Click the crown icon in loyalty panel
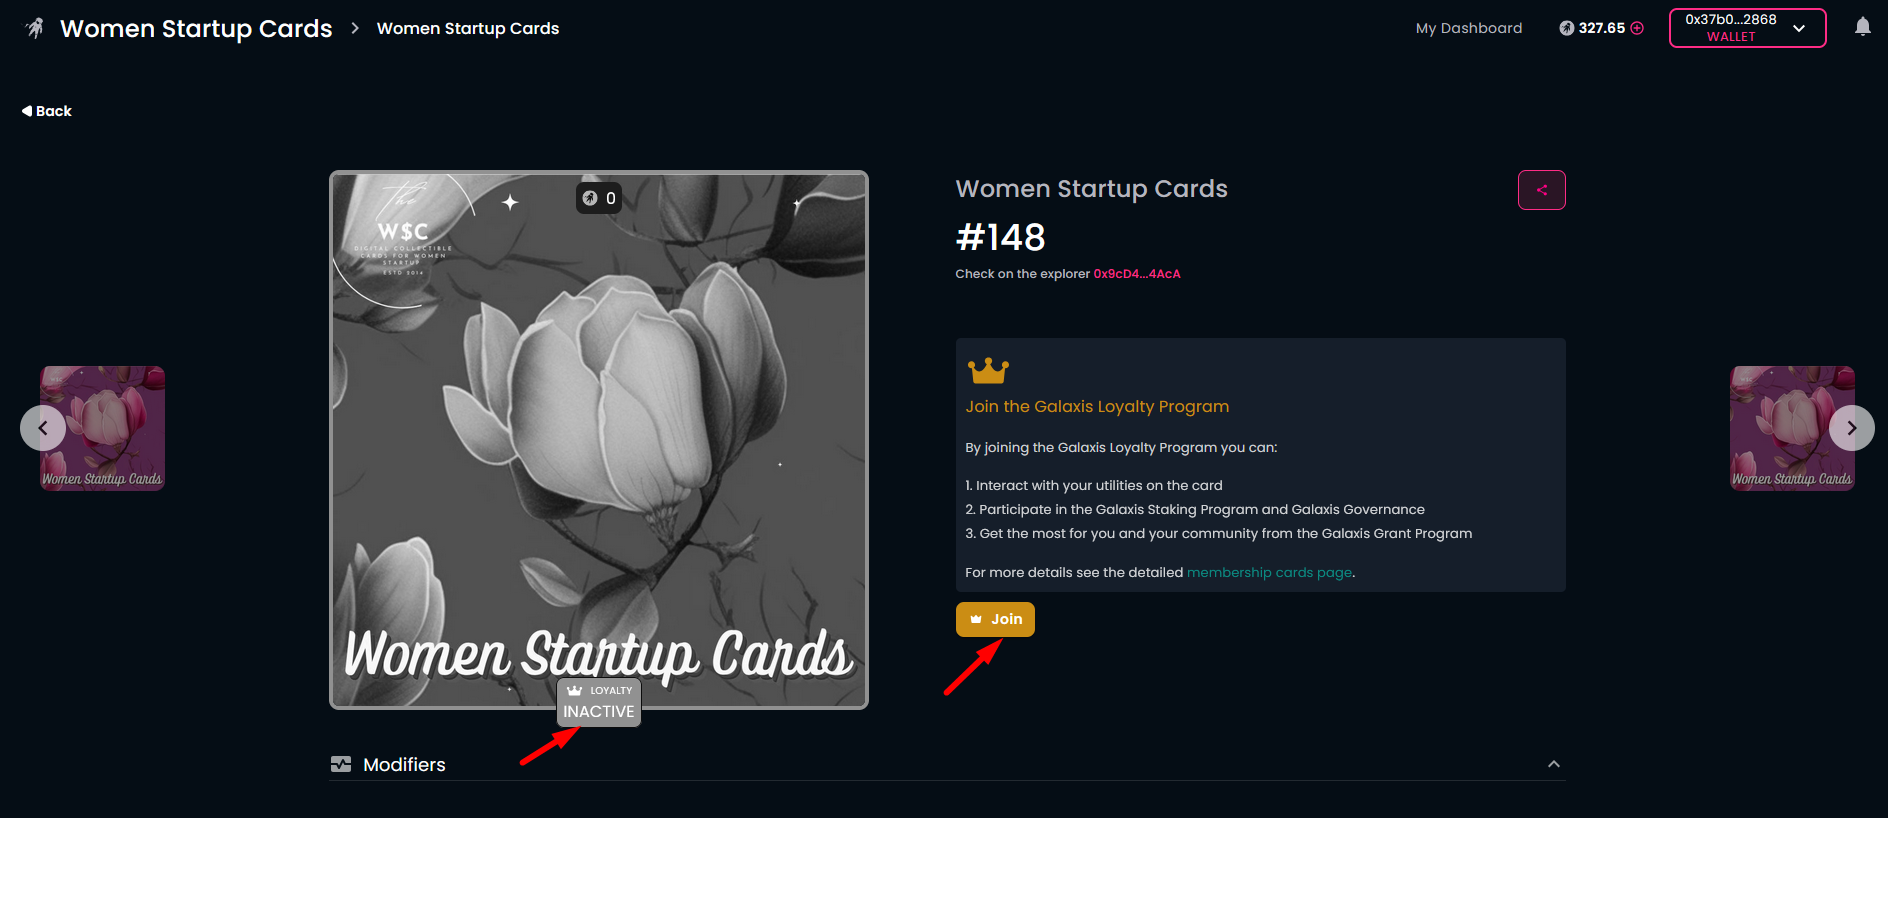The height and width of the screenshot is (910, 1888). tap(988, 370)
